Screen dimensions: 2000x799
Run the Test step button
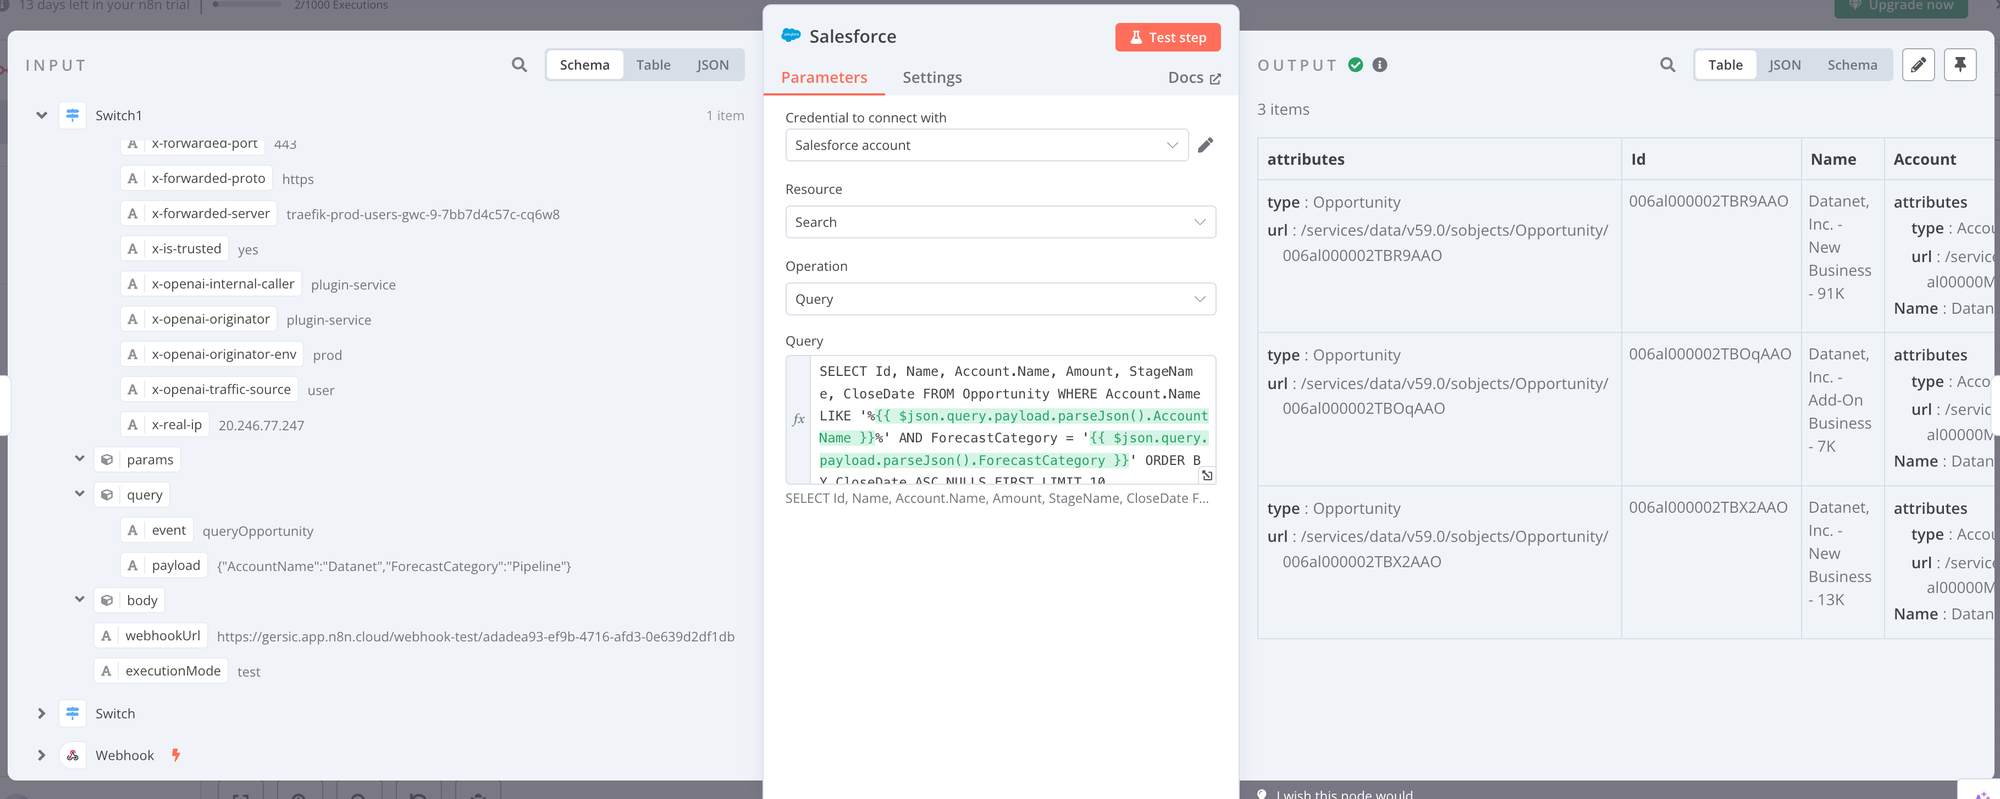(1168, 37)
